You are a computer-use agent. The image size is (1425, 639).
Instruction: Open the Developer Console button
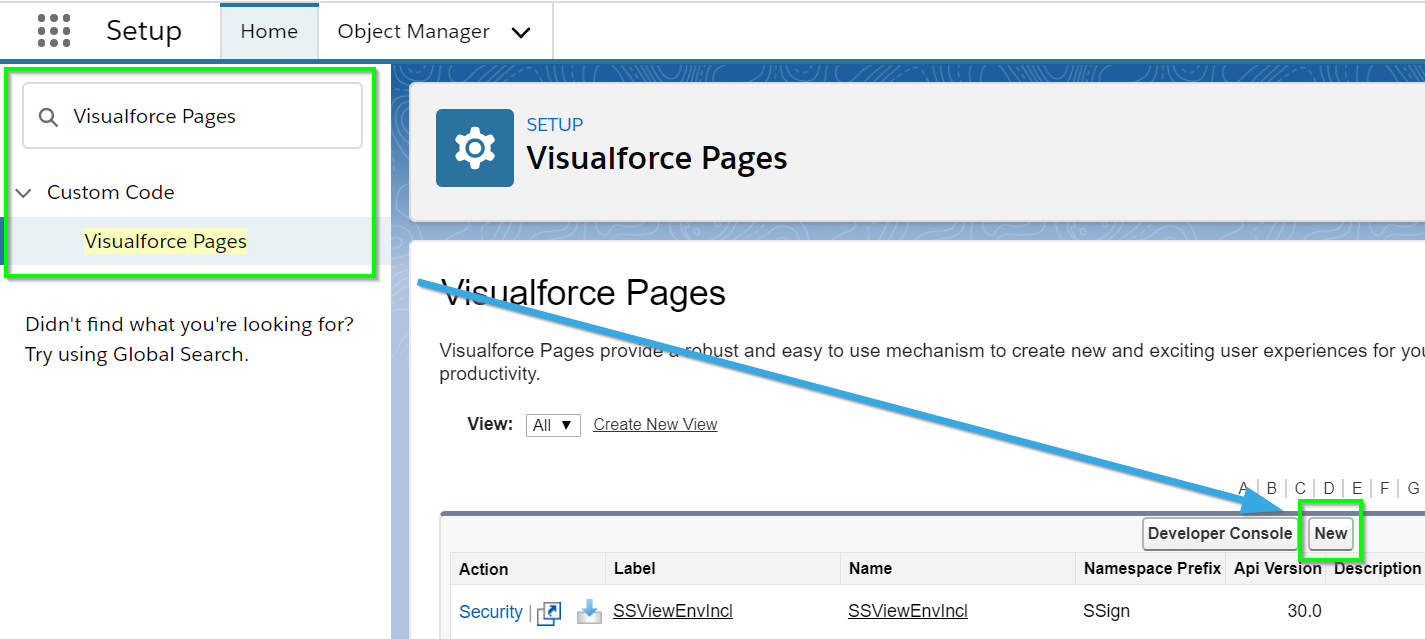[1220, 533]
